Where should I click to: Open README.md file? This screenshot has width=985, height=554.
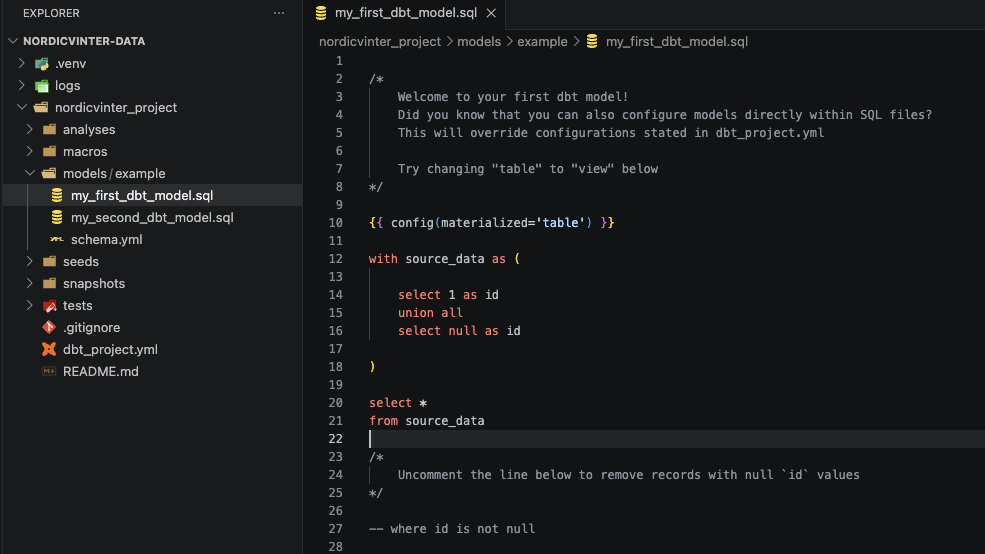click(x=101, y=371)
